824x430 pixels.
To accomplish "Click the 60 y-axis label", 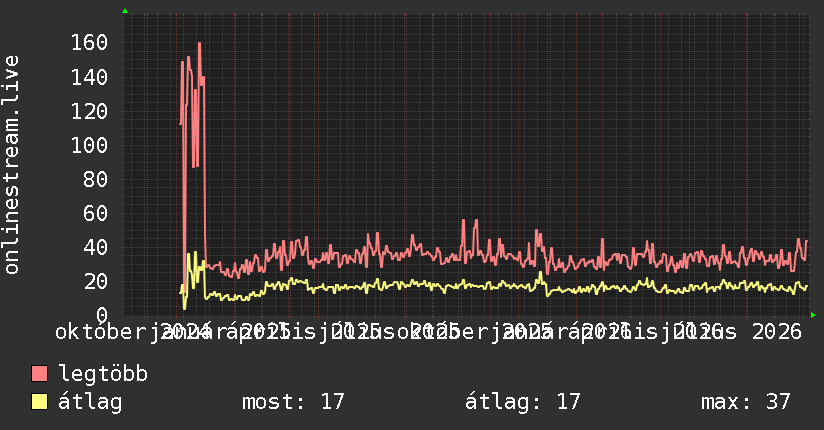I will pyautogui.click(x=96, y=213).
